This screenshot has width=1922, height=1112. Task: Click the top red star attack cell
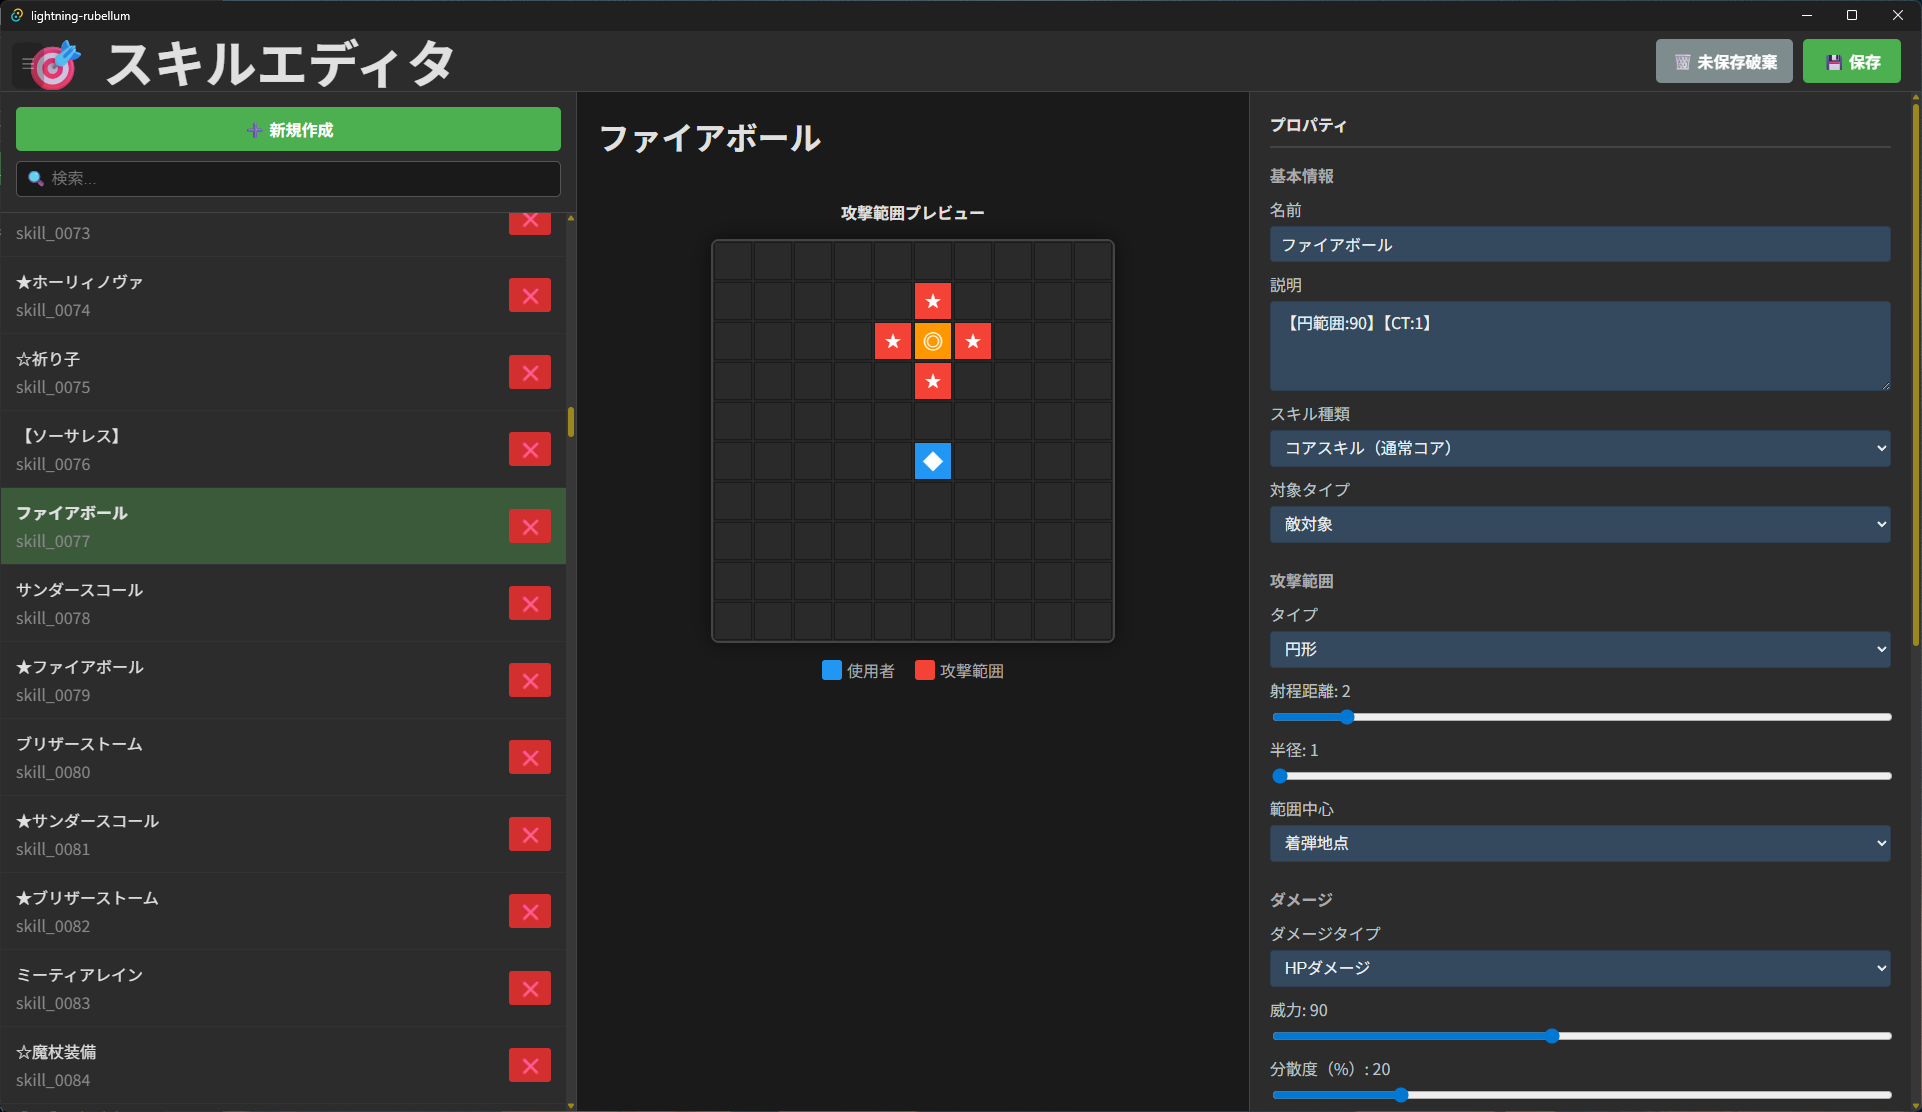coord(932,301)
